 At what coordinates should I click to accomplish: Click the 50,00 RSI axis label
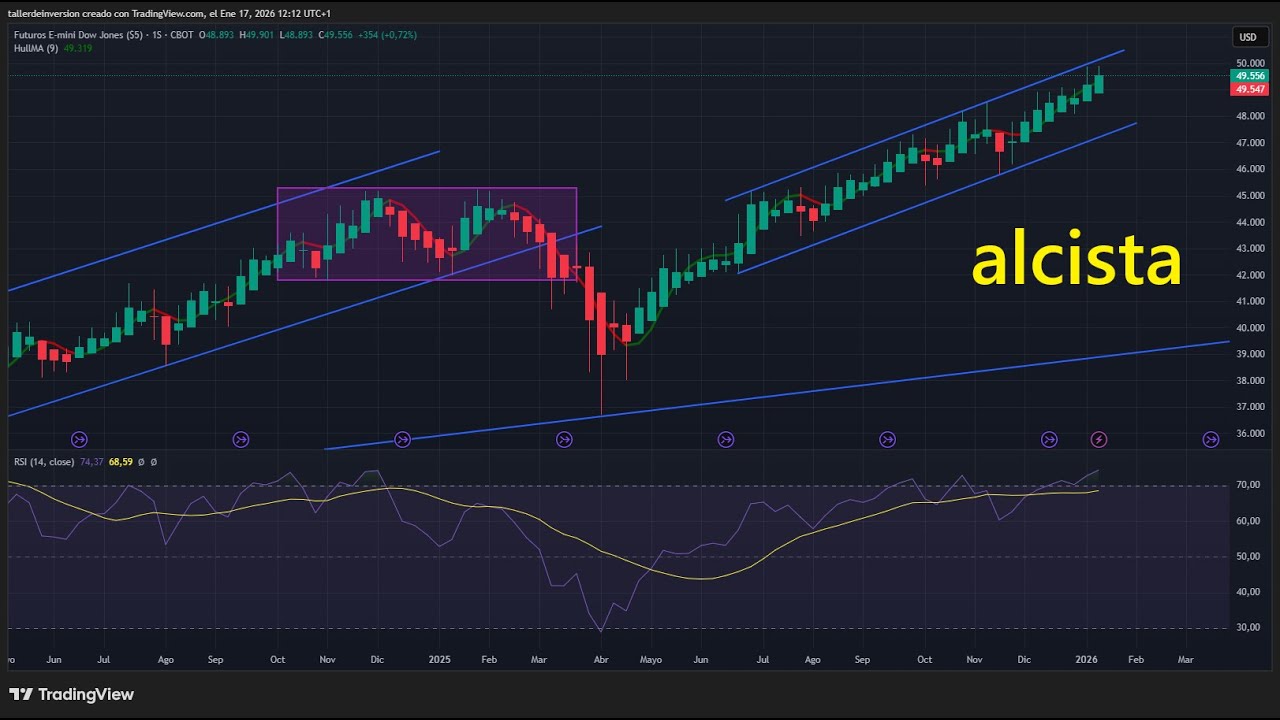tap(1247, 556)
